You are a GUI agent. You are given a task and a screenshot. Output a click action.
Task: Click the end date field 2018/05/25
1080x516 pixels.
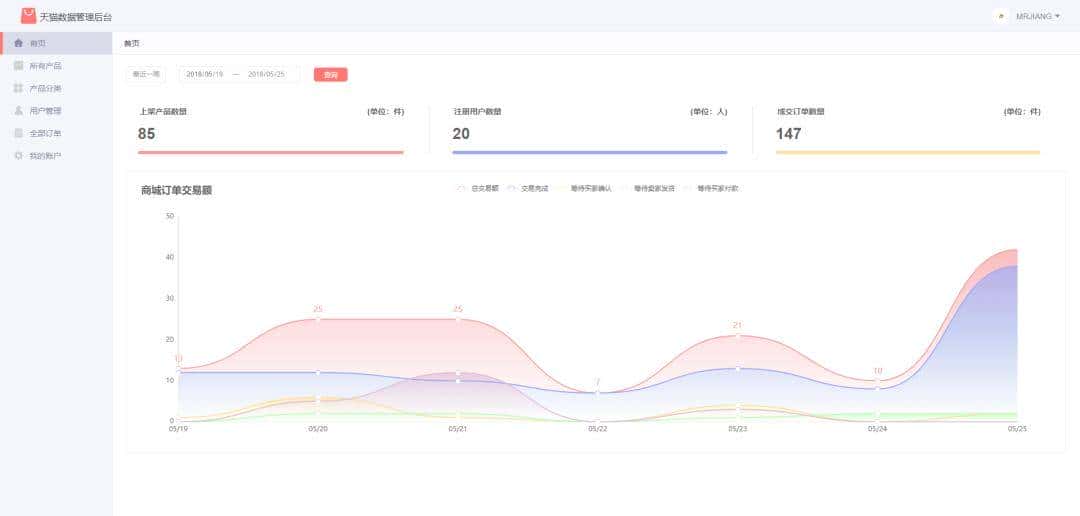tap(266, 74)
